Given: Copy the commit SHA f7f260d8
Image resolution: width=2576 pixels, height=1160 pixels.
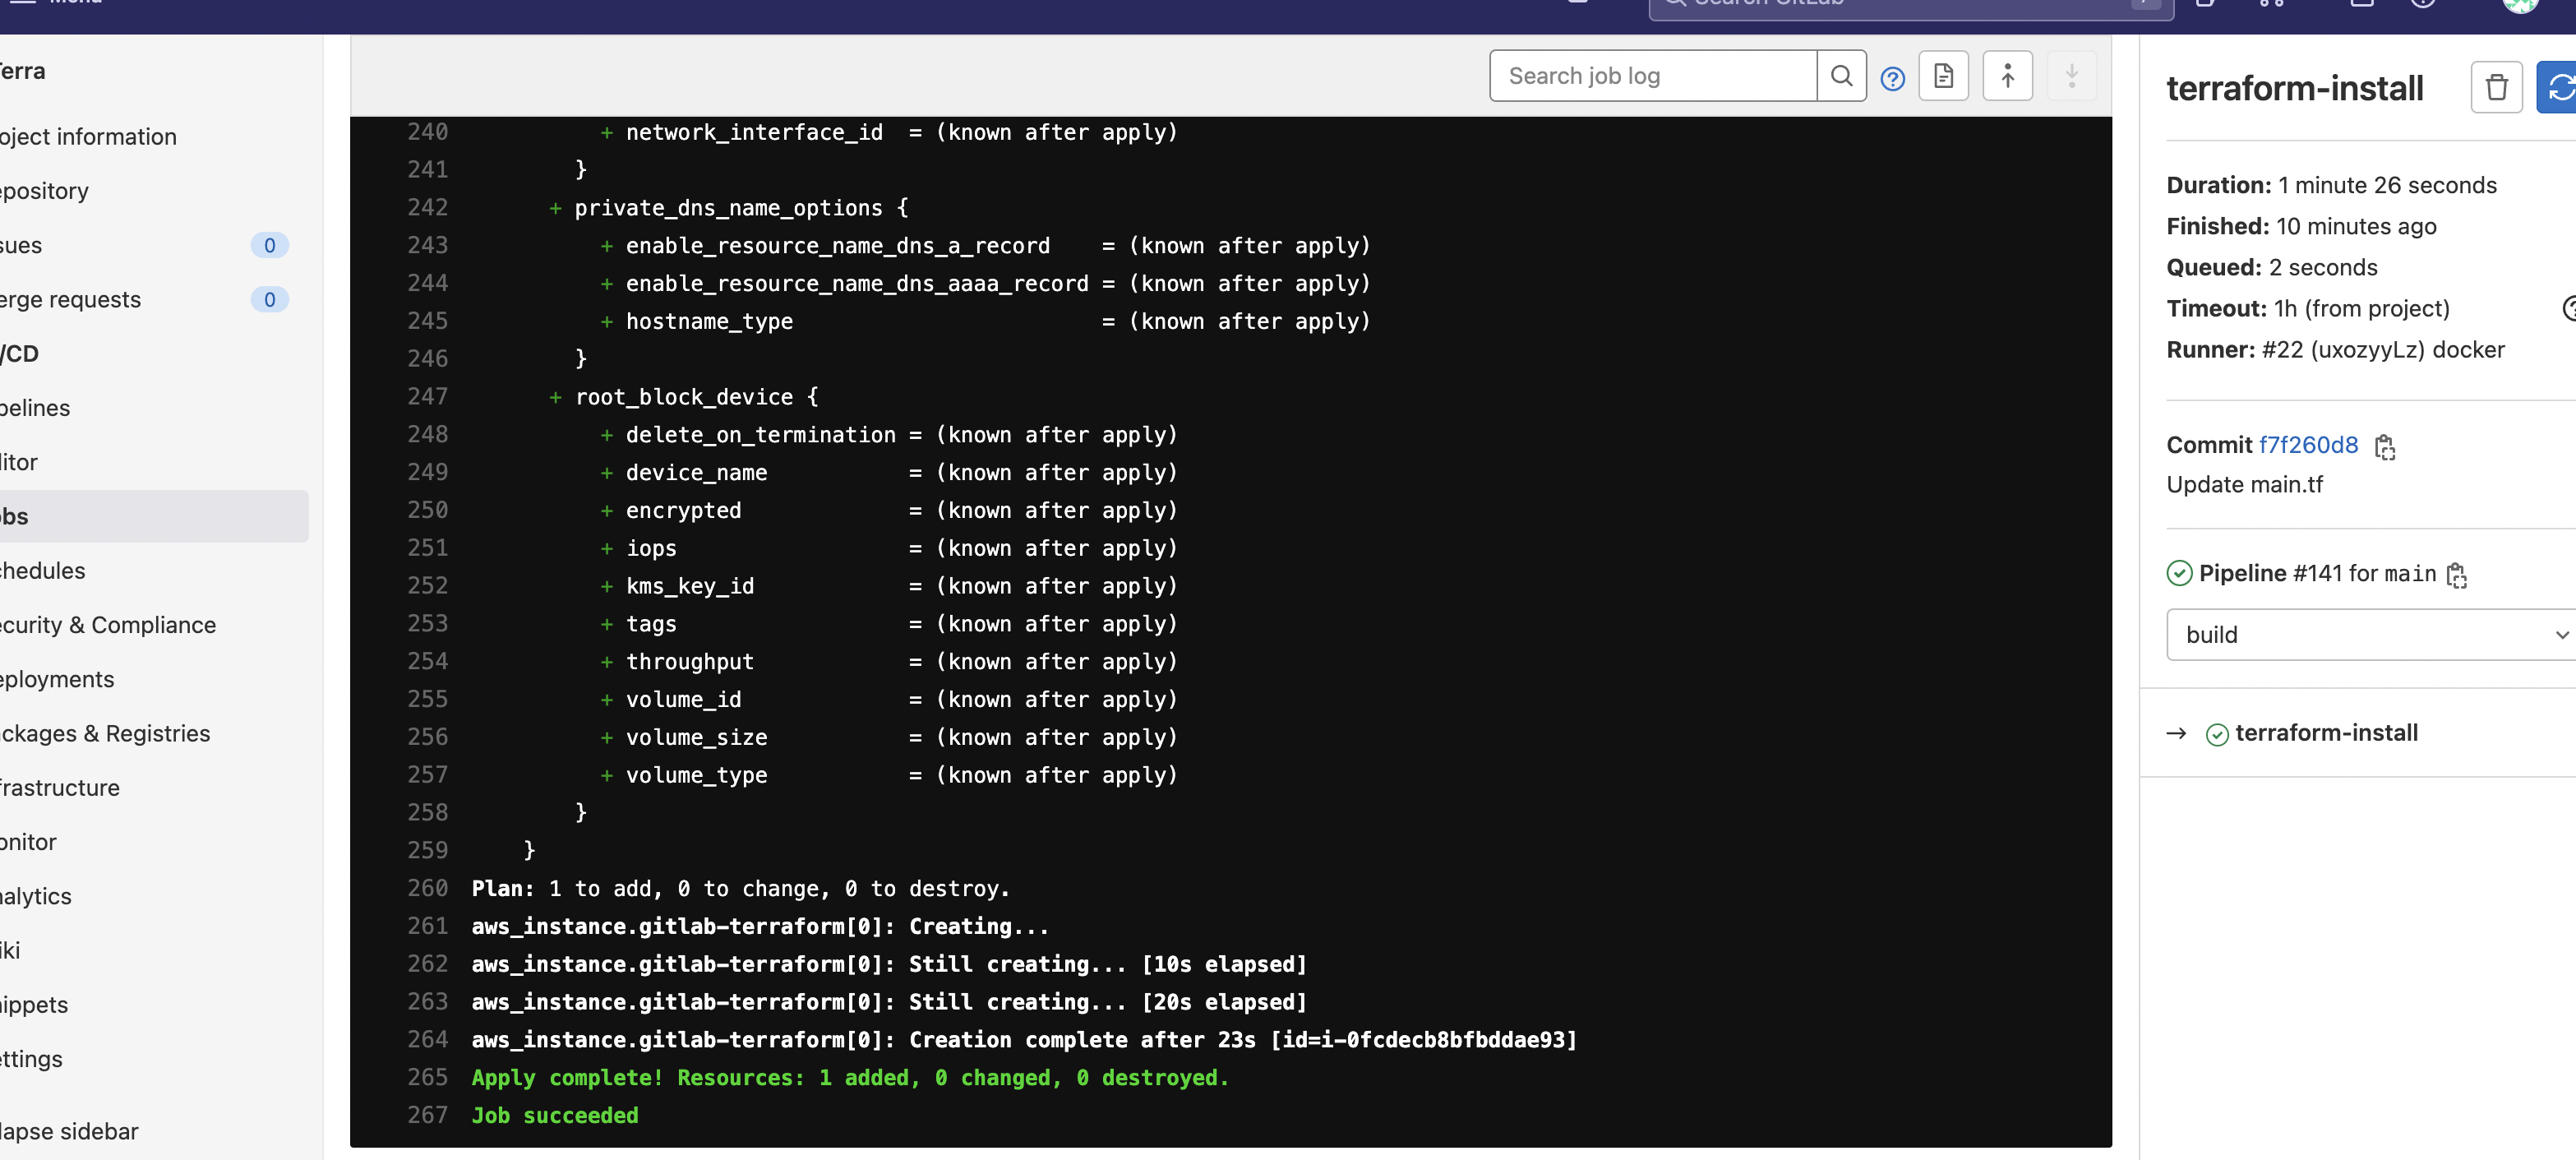Looking at the screenshot, I should [x=2387, y=447].
